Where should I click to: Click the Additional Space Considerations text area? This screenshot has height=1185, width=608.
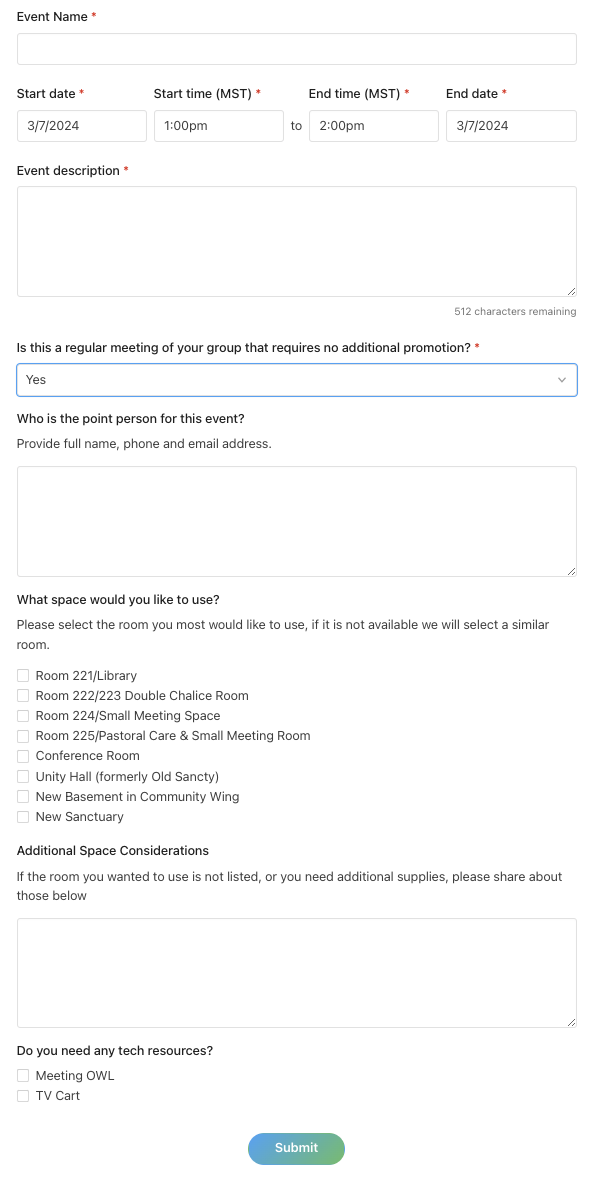click(x=296, y=973)
